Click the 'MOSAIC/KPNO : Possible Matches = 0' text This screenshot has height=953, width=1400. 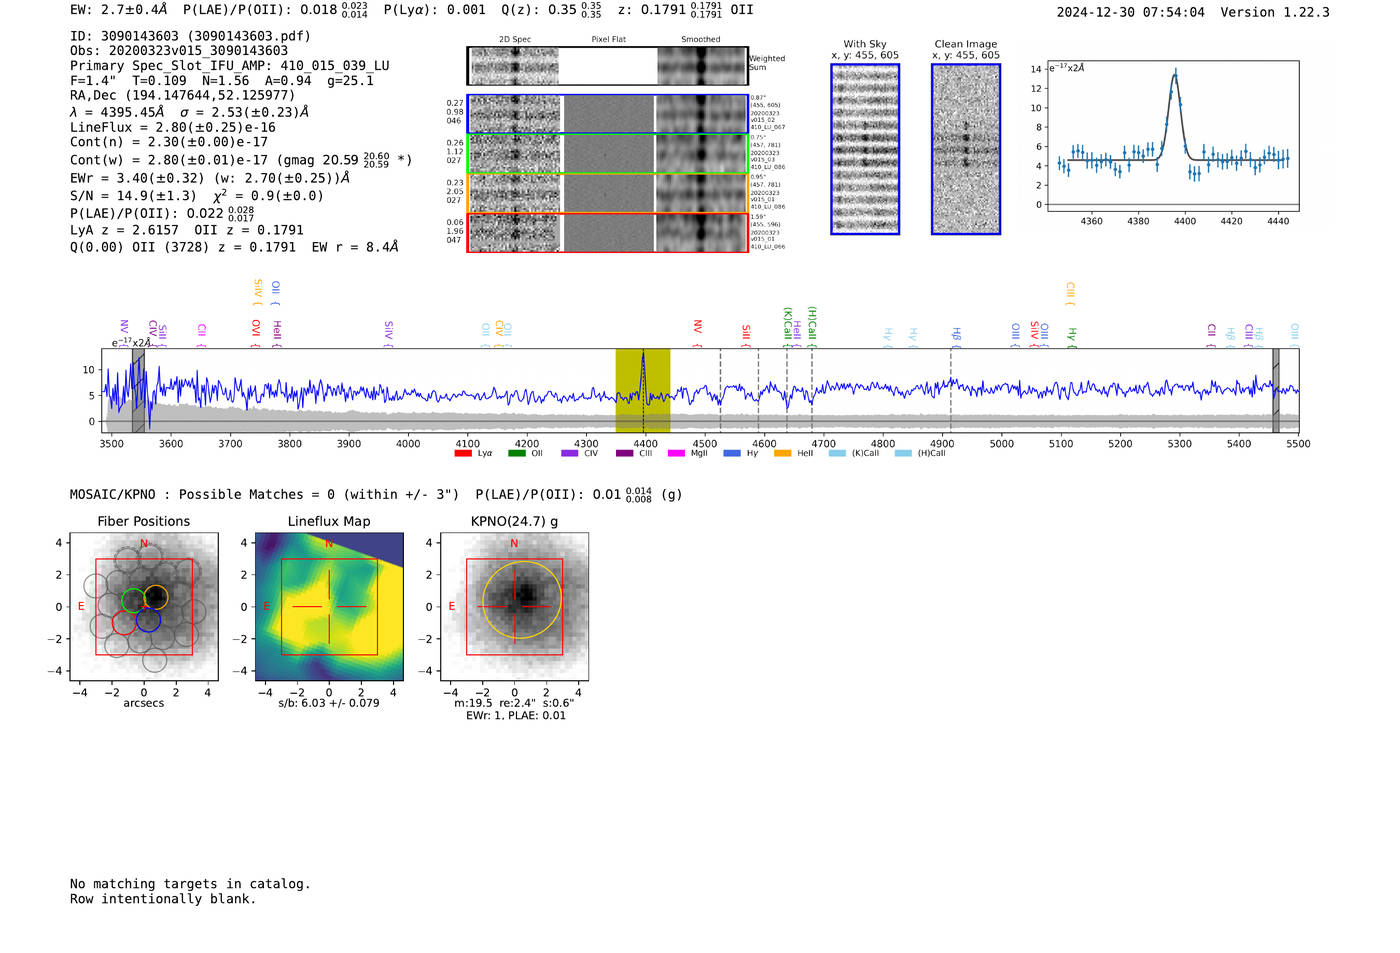(x=265, y=495)
